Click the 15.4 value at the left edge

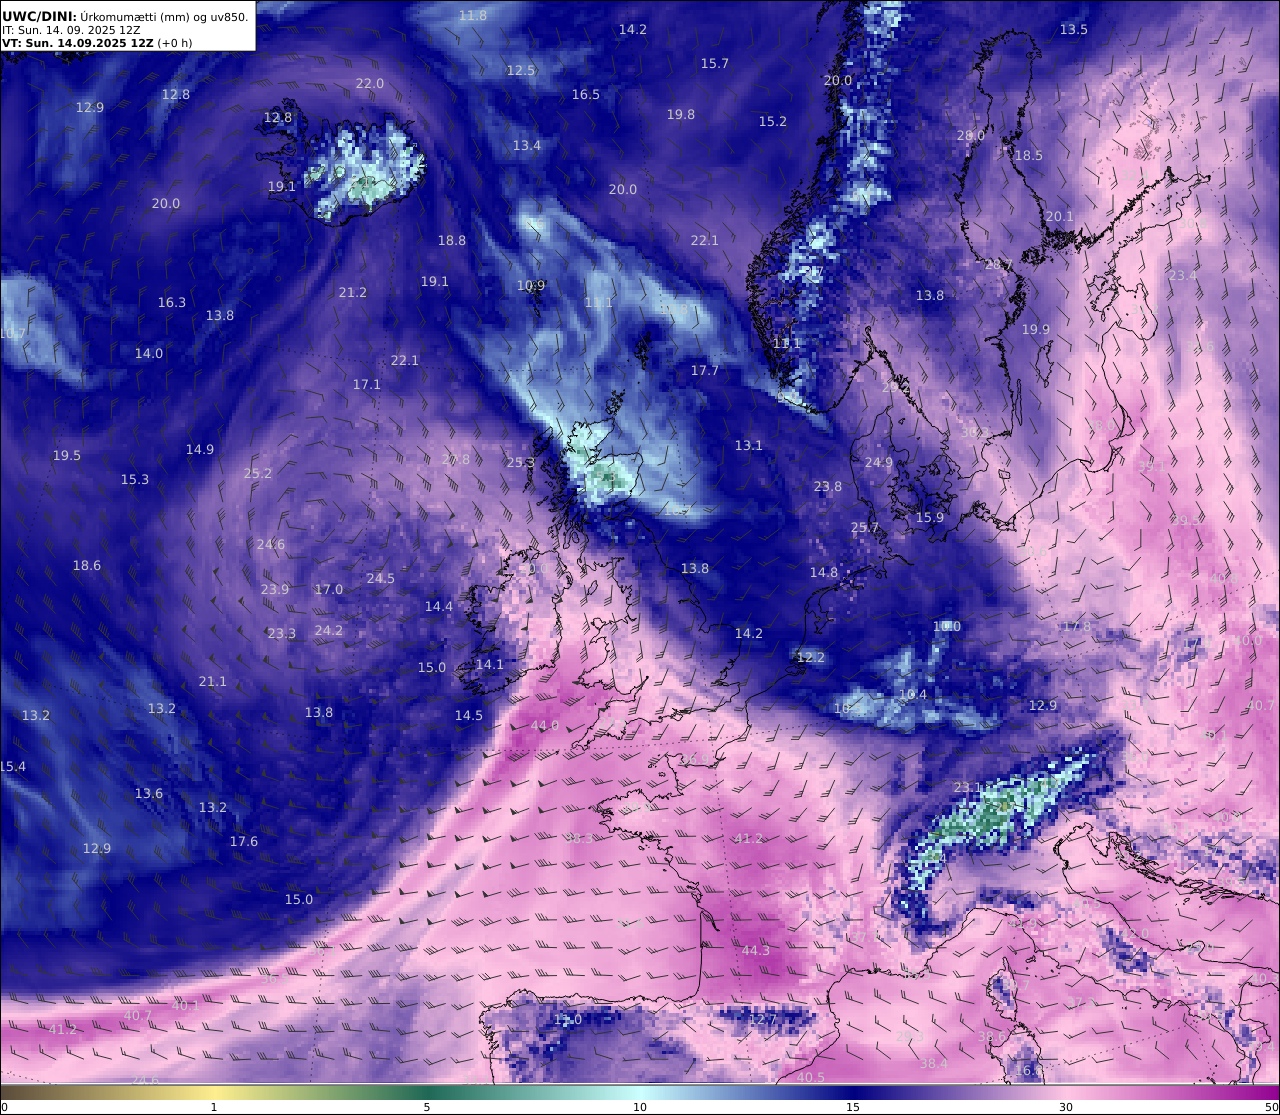tap(13, 766)
